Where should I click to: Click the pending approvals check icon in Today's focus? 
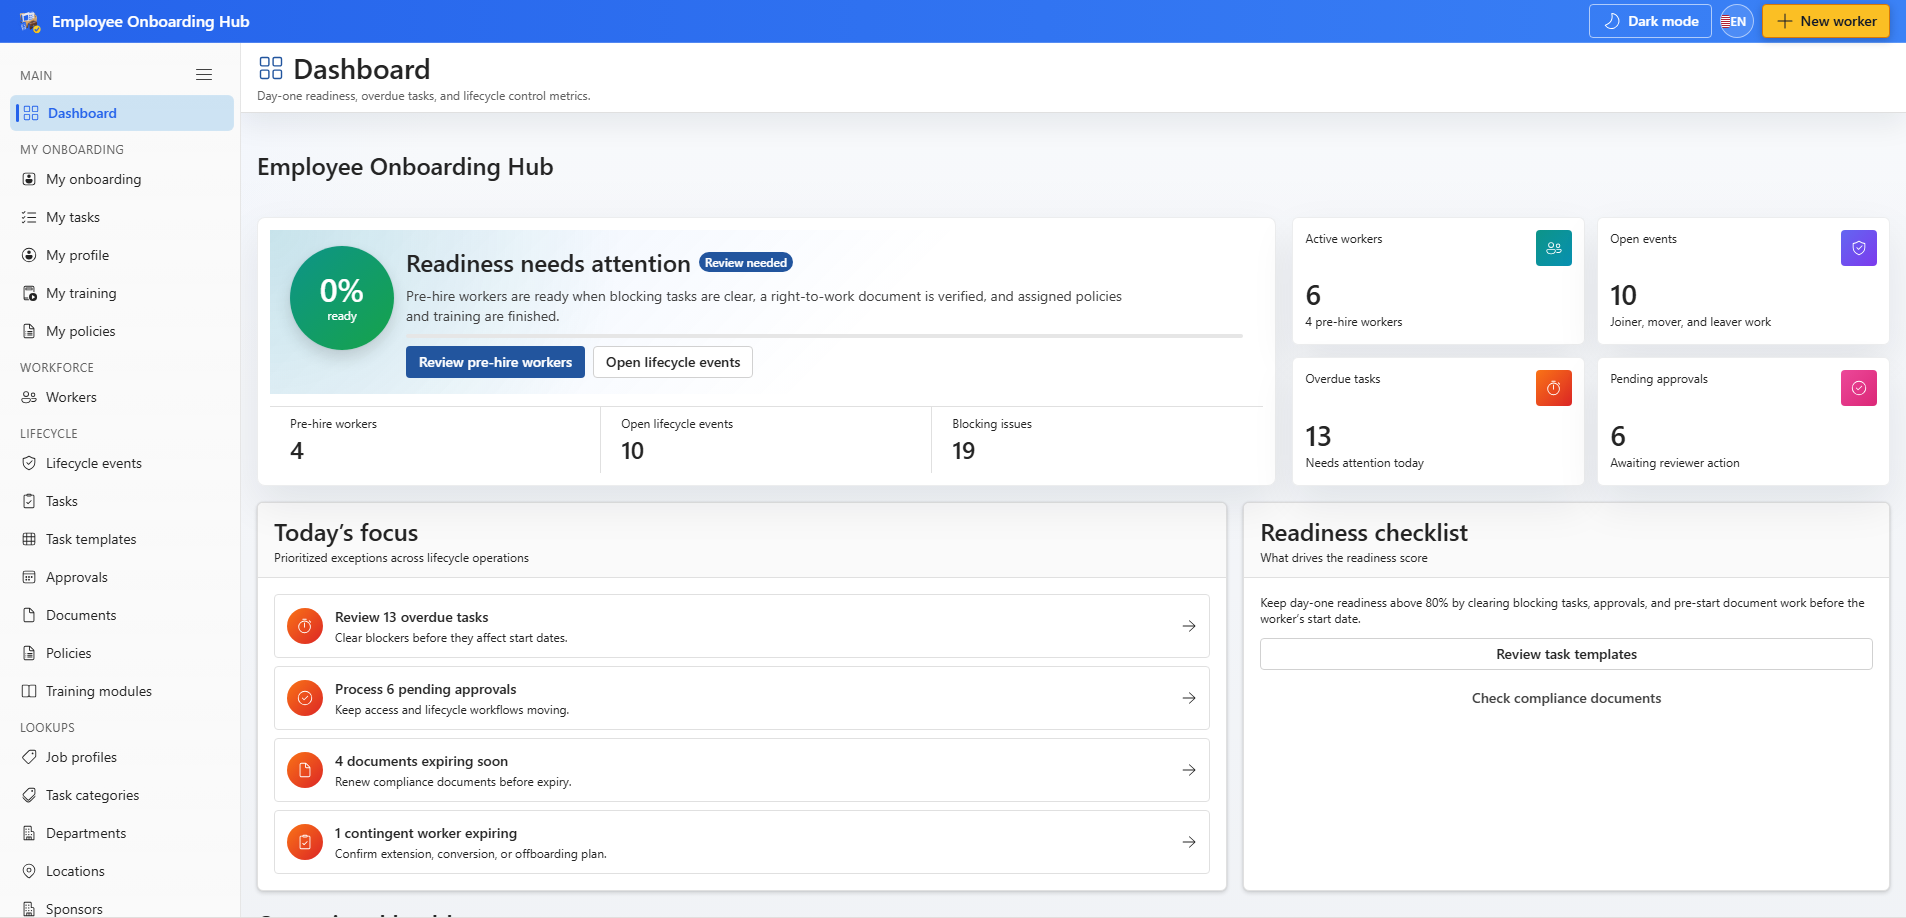[x=305, y=698]
